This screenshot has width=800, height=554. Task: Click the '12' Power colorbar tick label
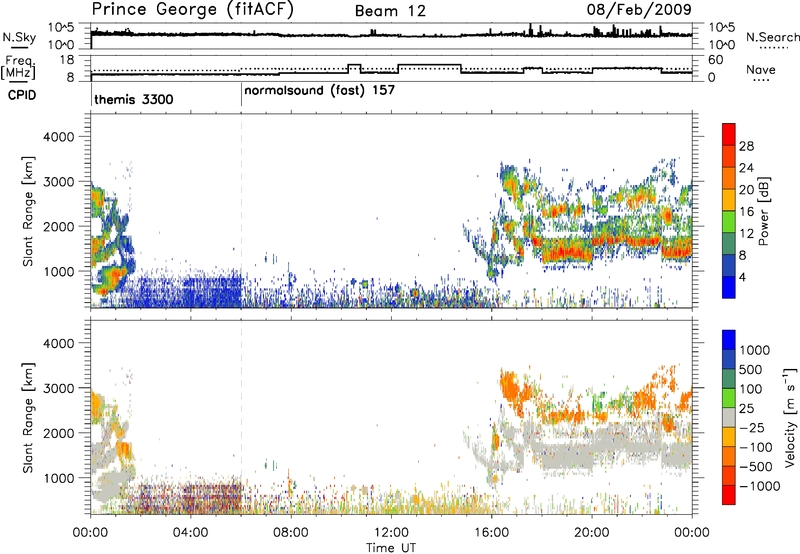tap(746, 233)
